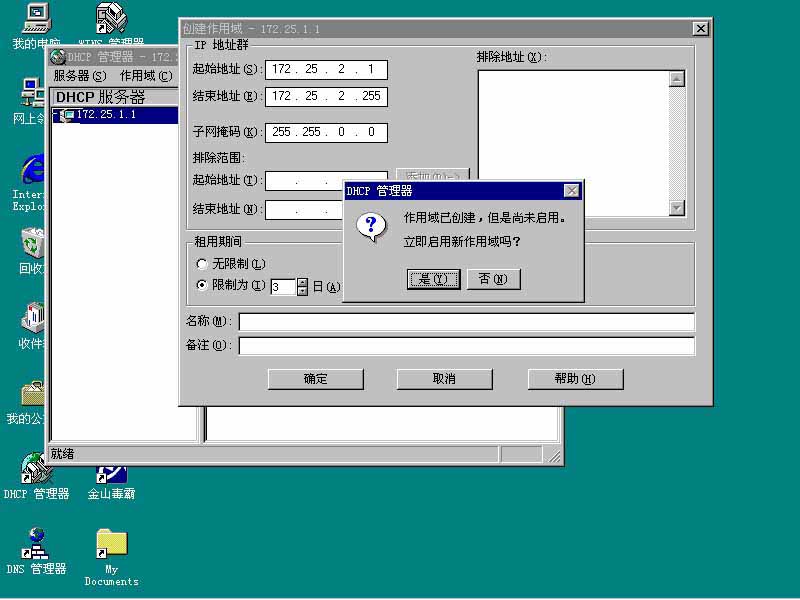Open the My Documents folder icon
800x600 pixels.
pyautogui.click(x=110, y=548)
